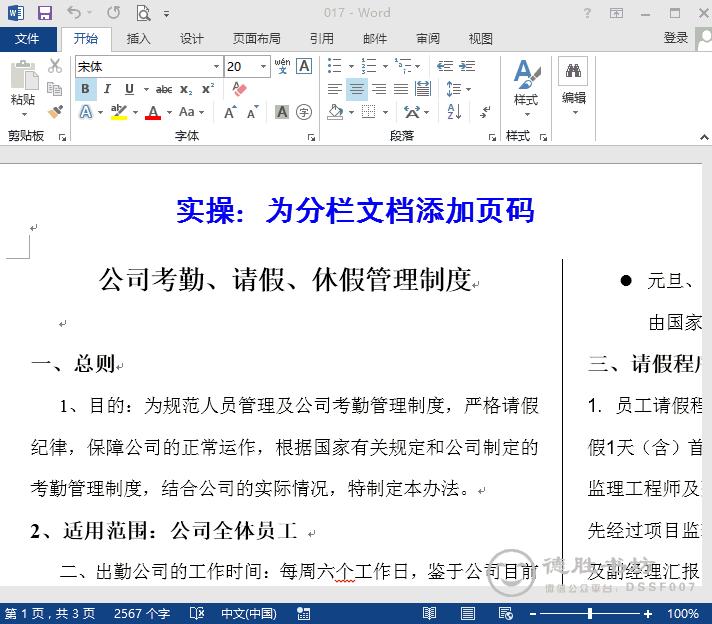Toggle strikethrough abc formatting
The width and height of the screenshot is (712, 624).
point(164,89)
